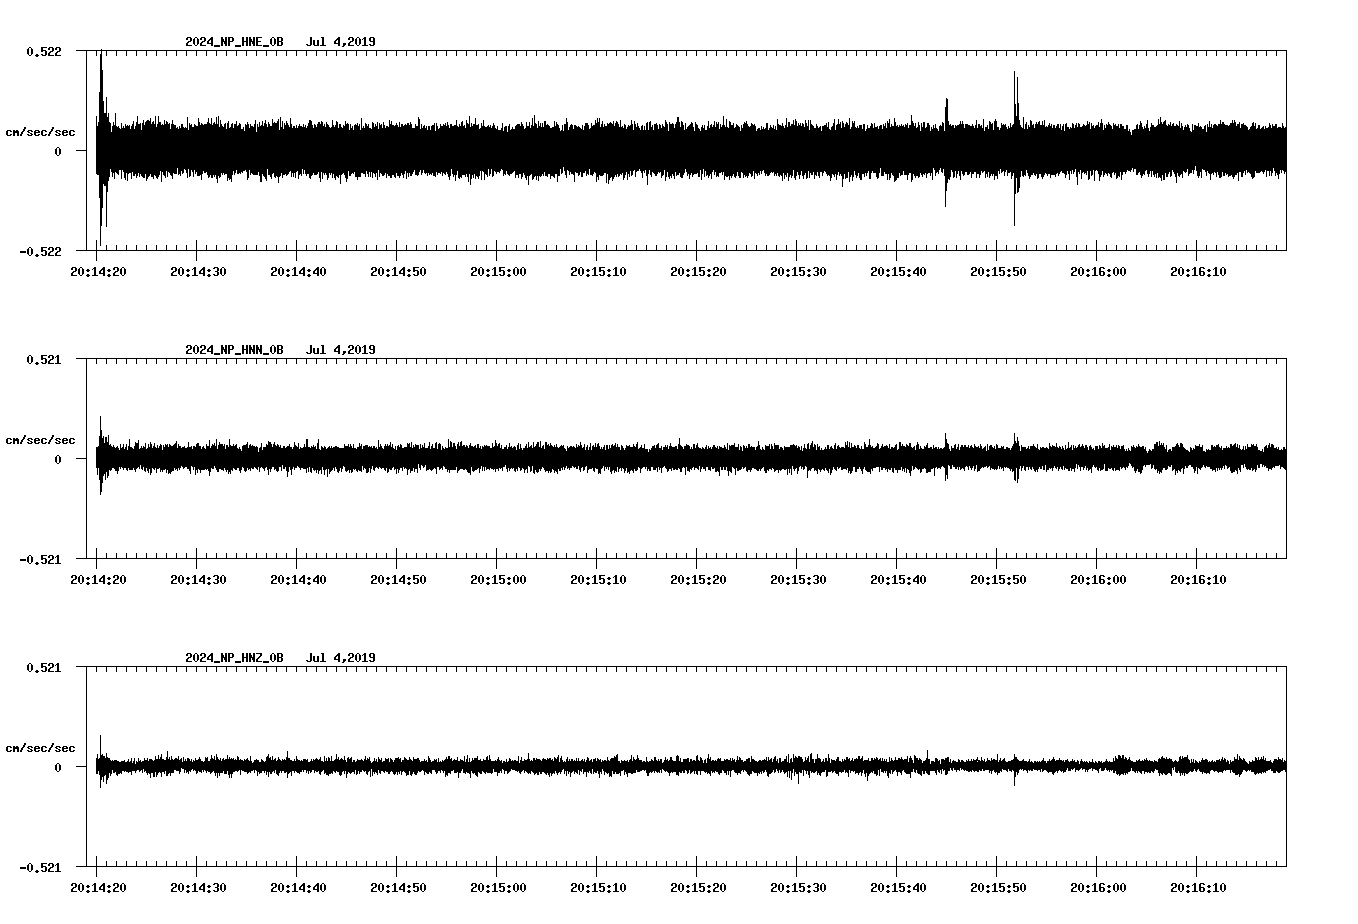Click the 2024_NP_HNN_0B channel title
The height and width of the screenshot is (924, 1358).
(x=234, y=350)
